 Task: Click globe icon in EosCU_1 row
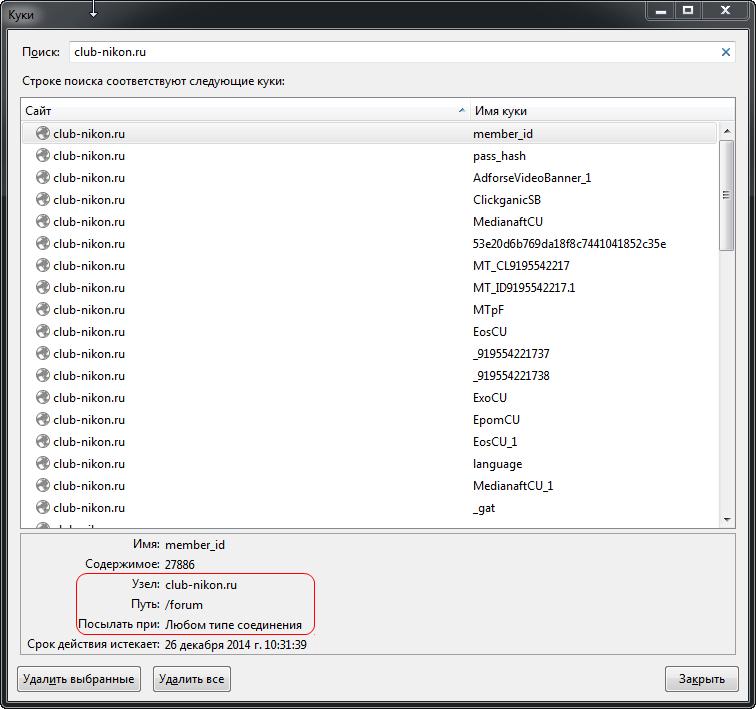43,441
